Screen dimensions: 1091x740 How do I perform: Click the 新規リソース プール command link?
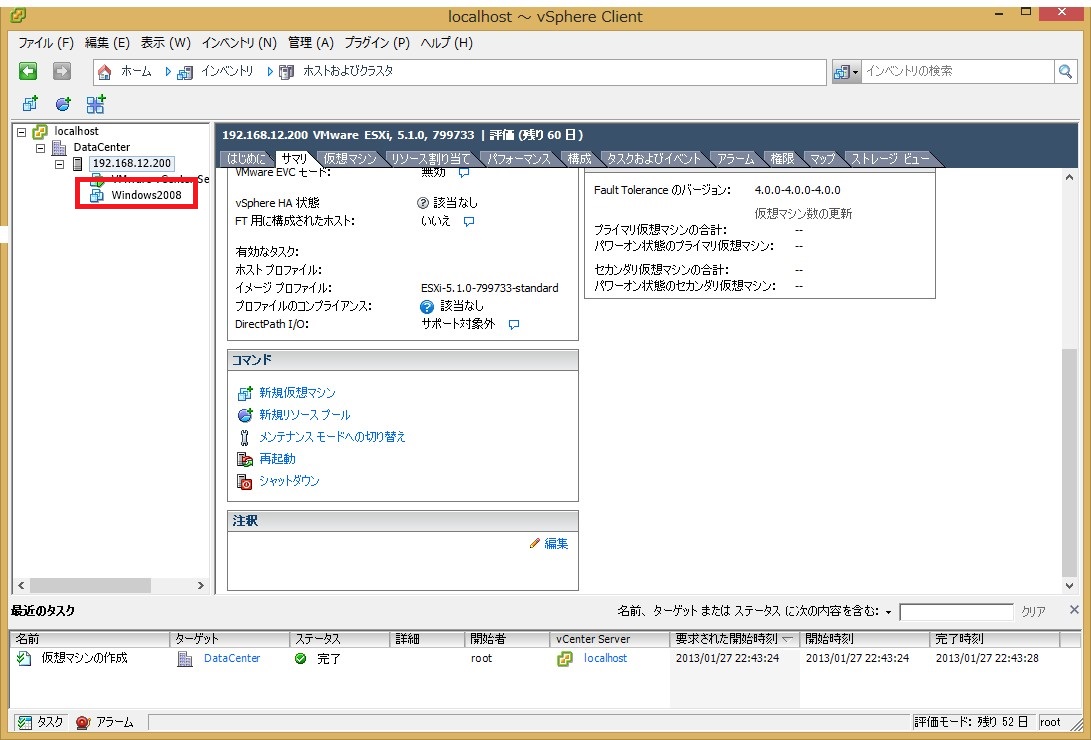[x=305, y=415]
